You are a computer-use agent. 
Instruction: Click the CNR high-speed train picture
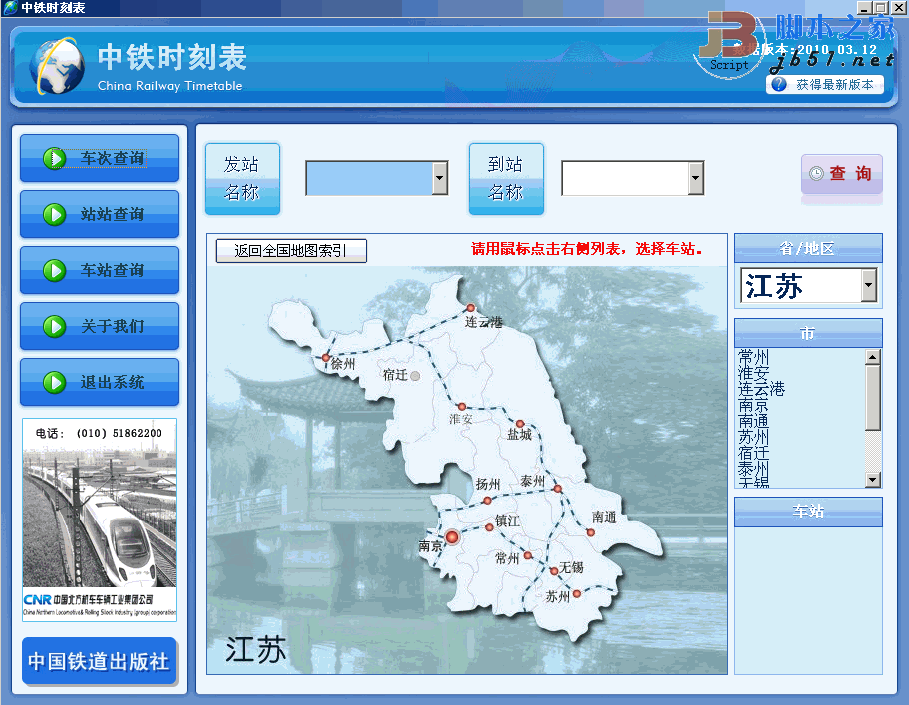pyautogui.click(x=99, y=519)
